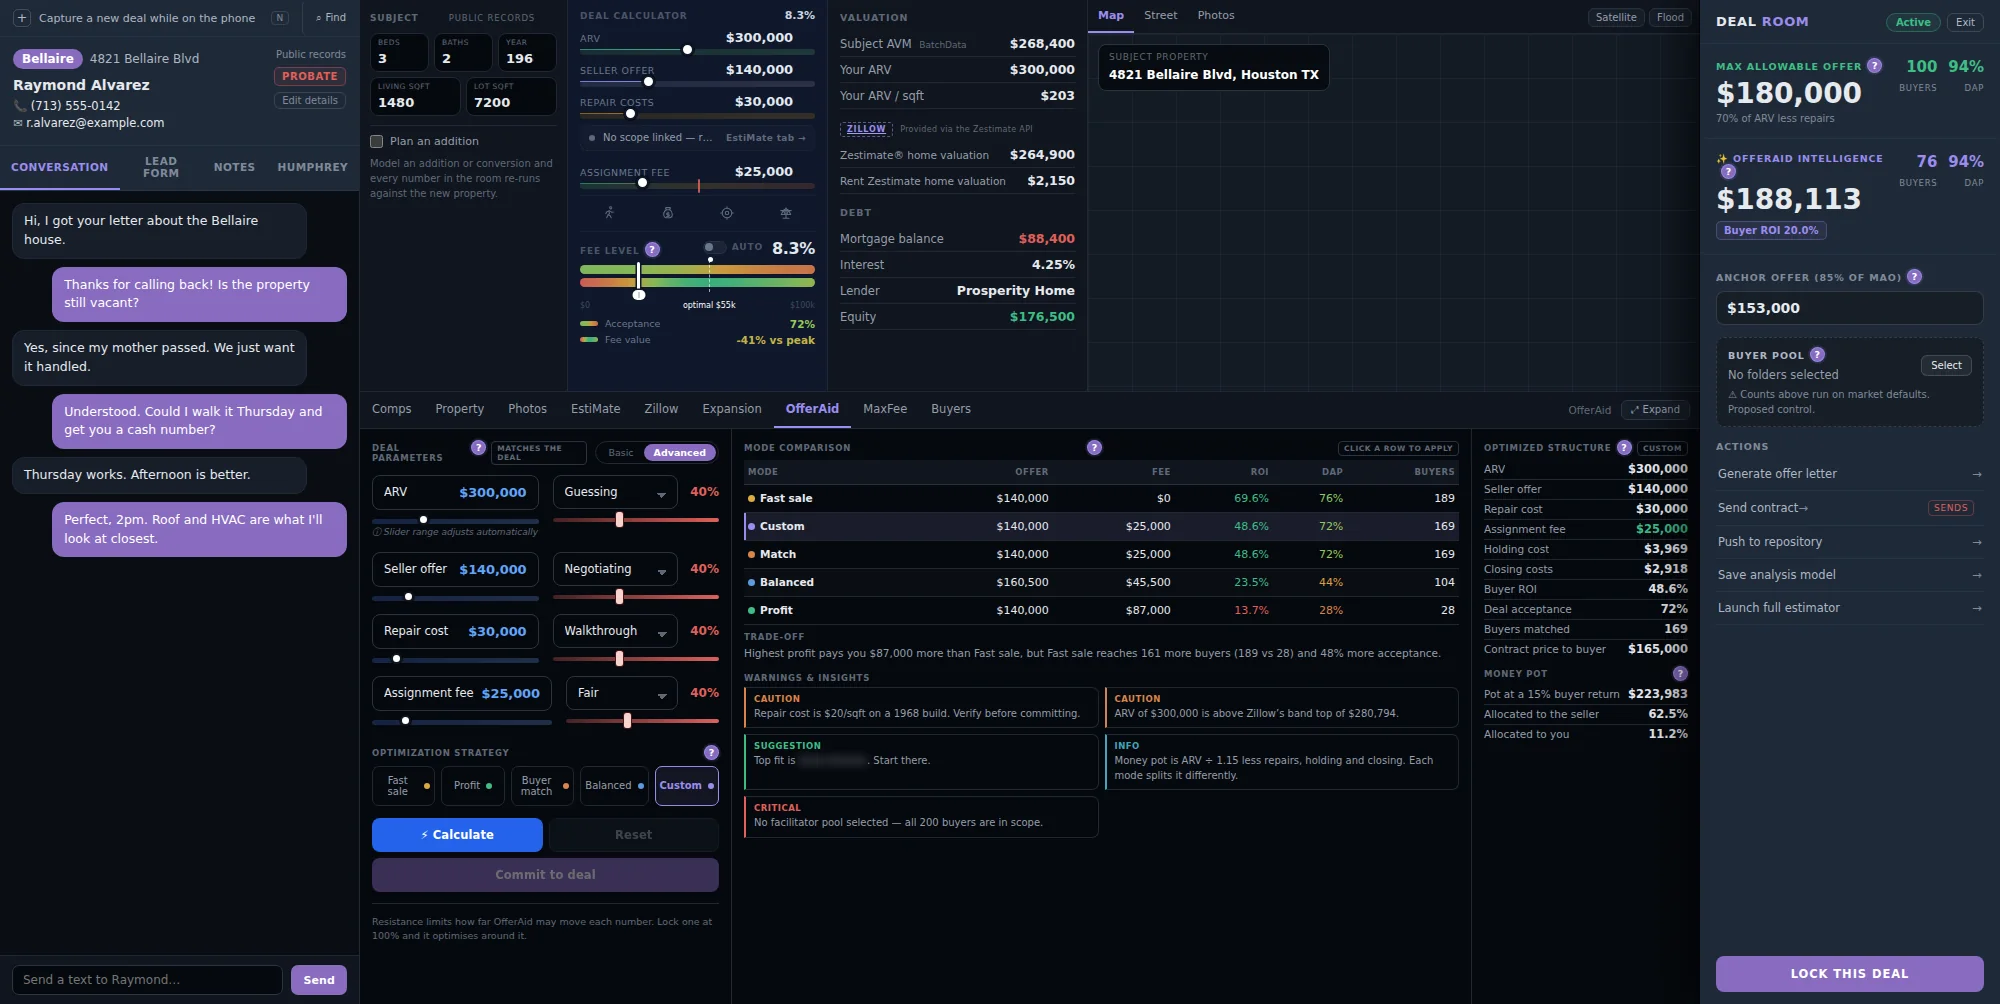Click the sparkle icon by OfferAid Intelligence

(1722, 158)
